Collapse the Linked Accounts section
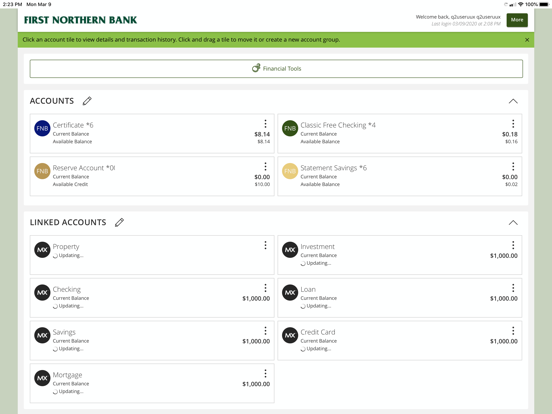This screenshot has width=552, height=414. point(513,223)
